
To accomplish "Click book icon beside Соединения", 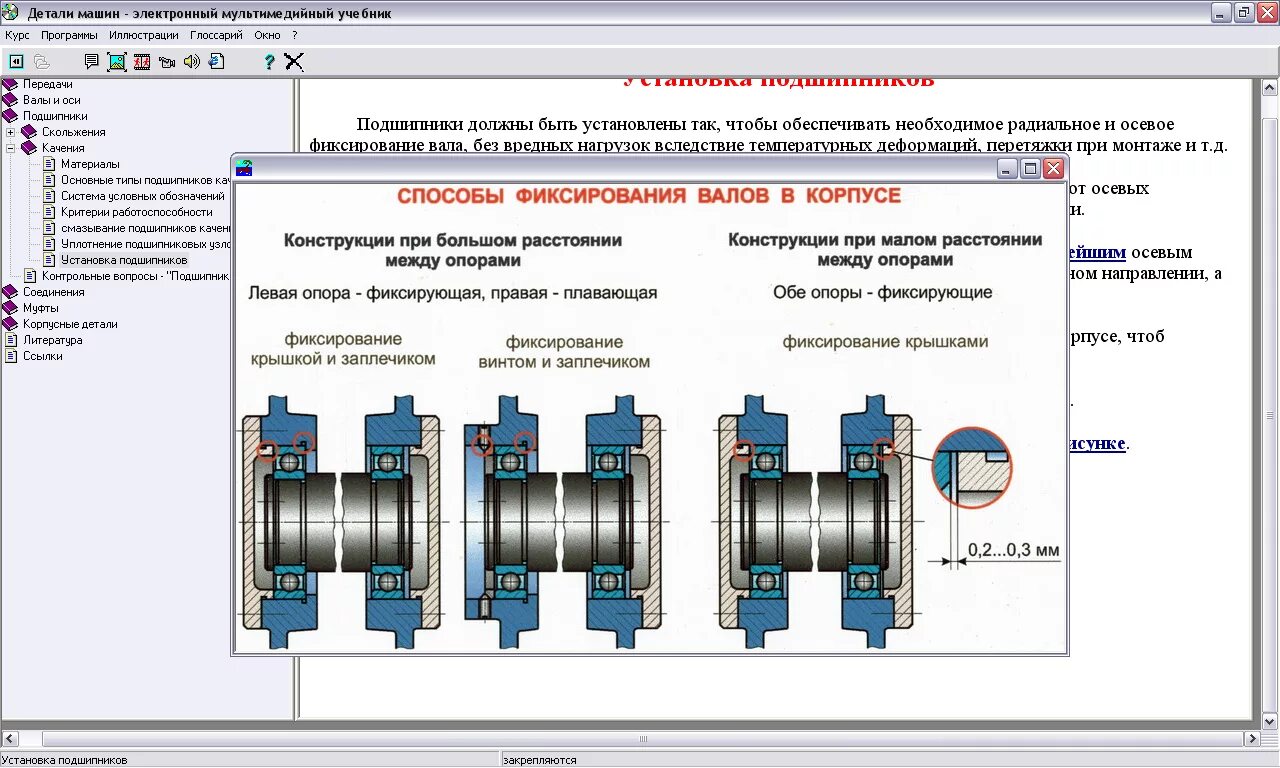I will pos(11,292).
